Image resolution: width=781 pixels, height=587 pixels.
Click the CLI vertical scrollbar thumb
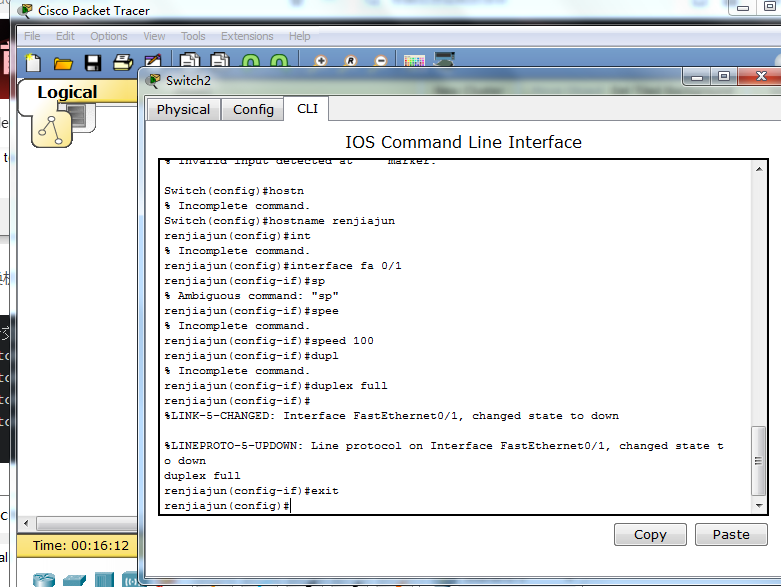pos(758,461)
